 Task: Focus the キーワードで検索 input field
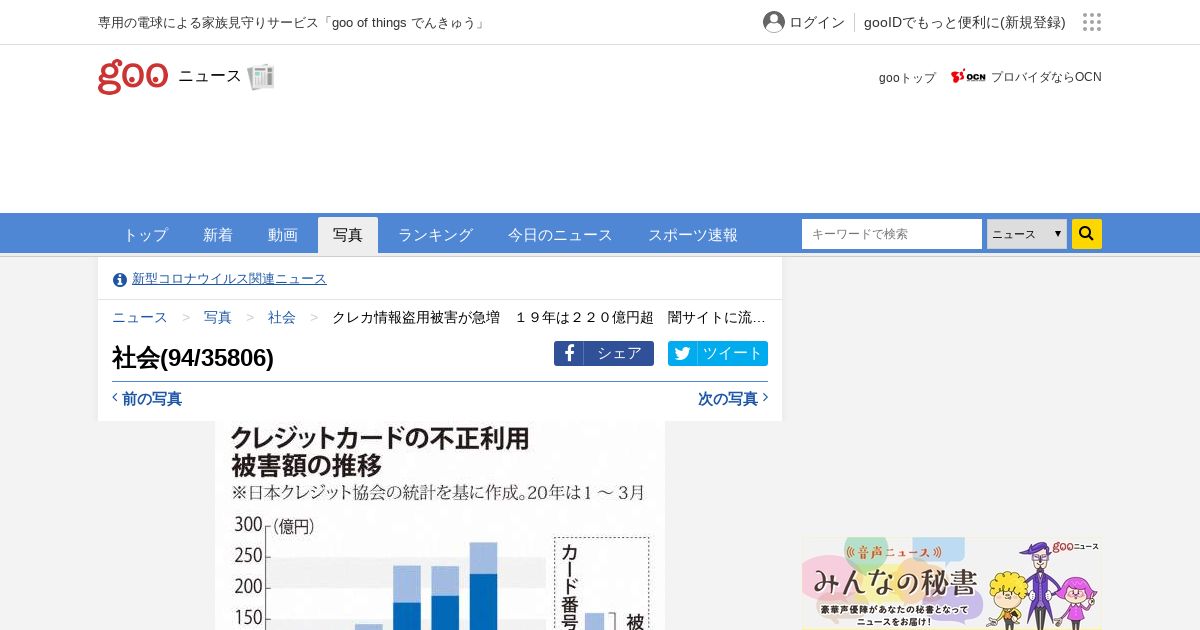[x=892, y=234]
